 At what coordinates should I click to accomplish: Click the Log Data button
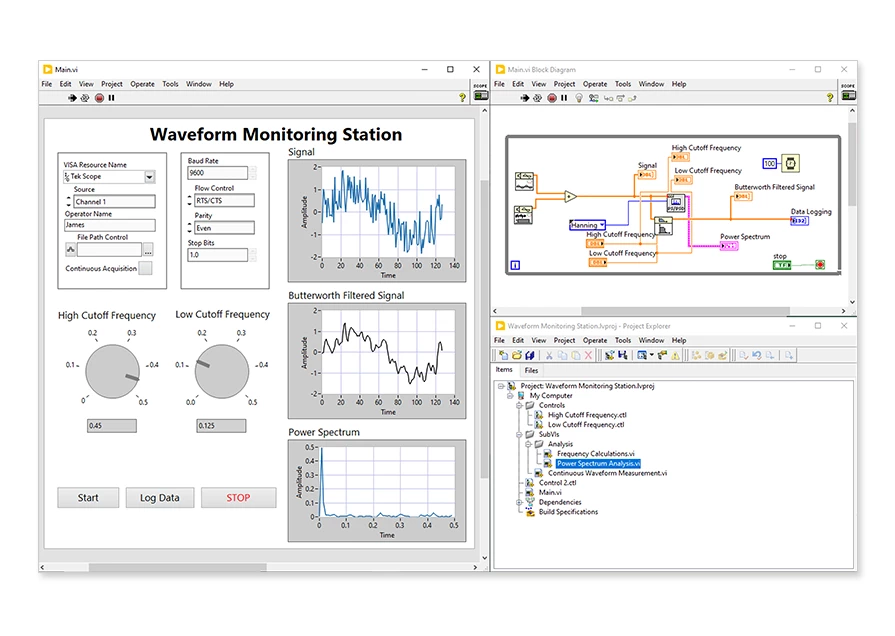(x=159, y=497)
